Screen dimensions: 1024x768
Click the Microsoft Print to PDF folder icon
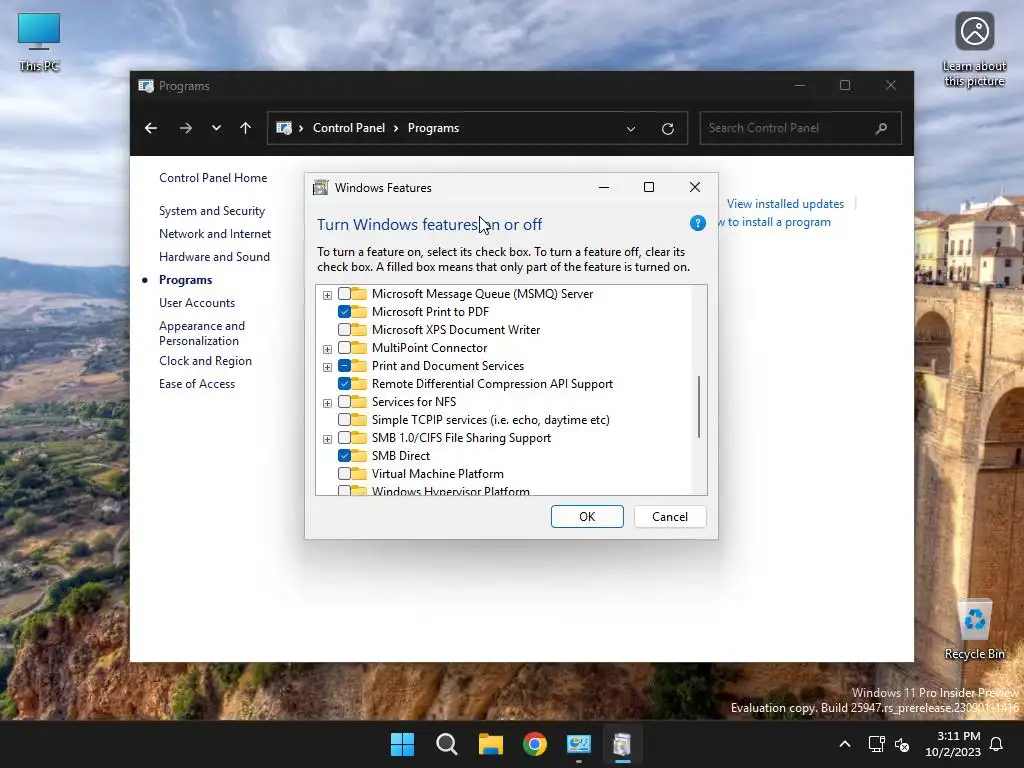[359, 312]
